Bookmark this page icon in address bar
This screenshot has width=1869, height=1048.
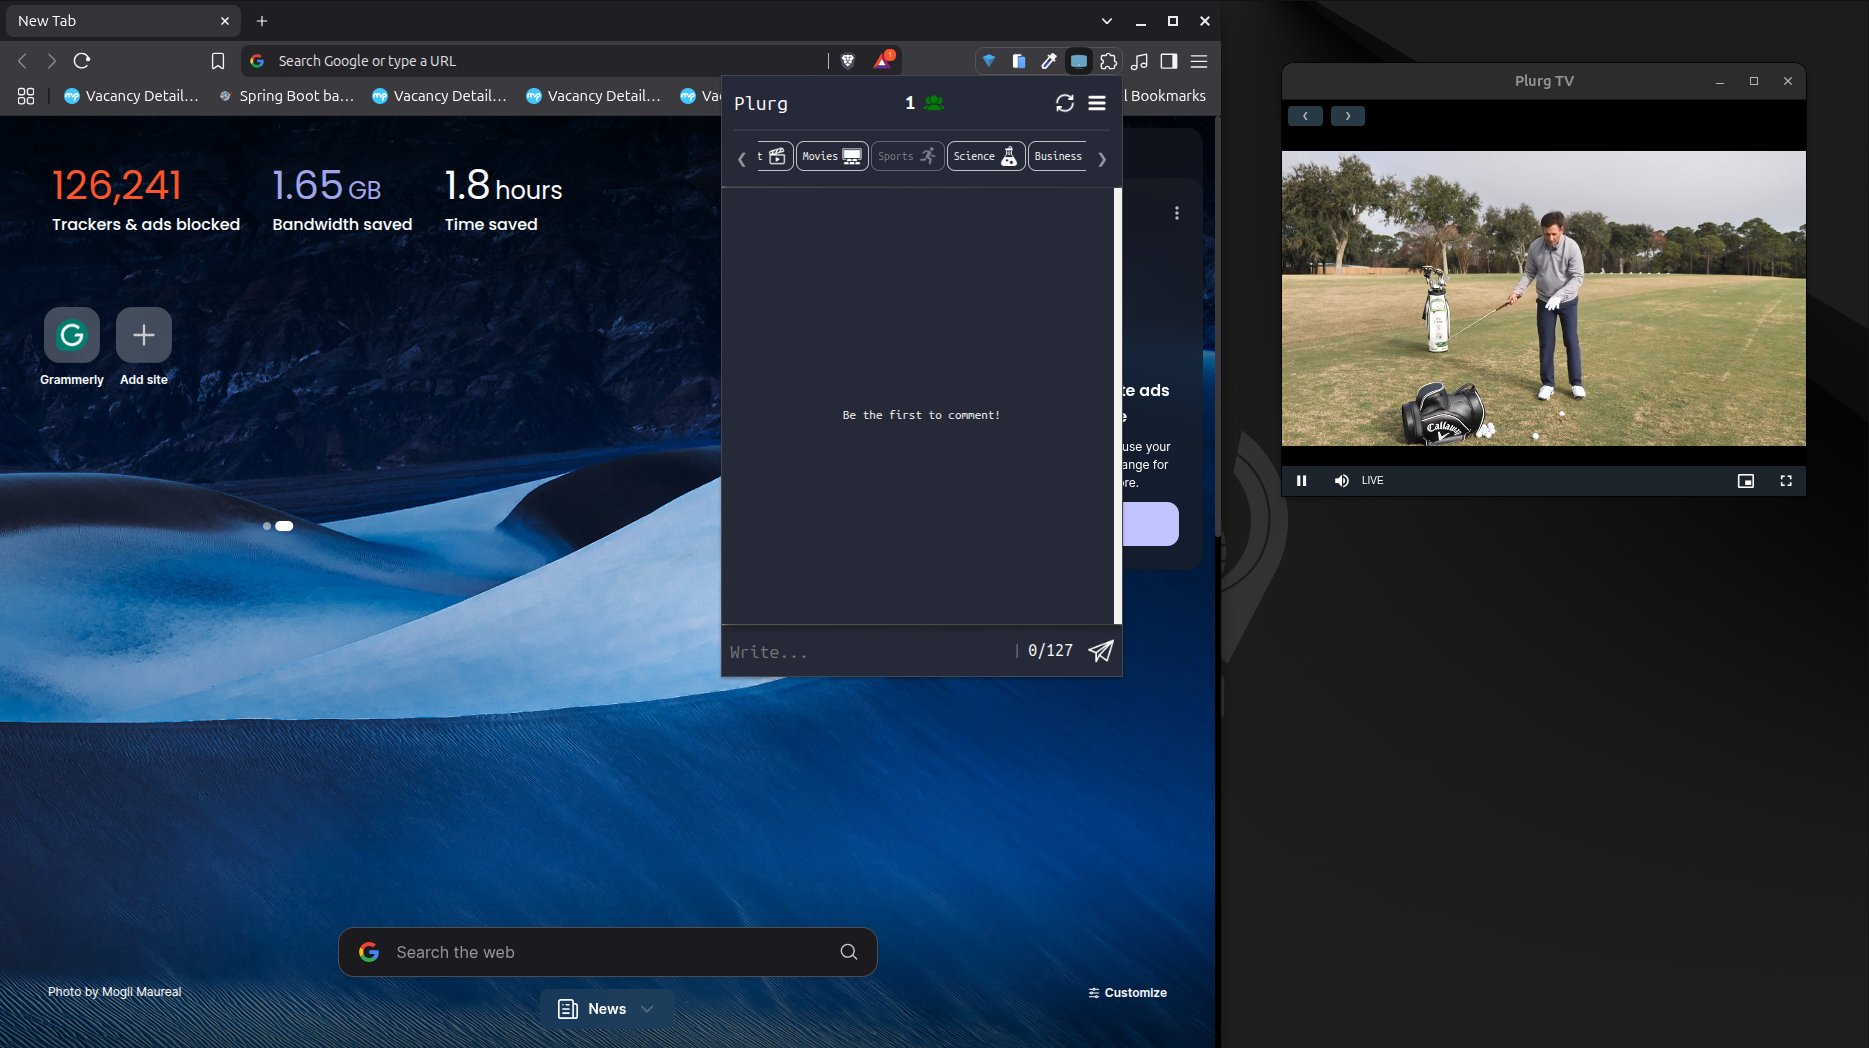[218, 61]
